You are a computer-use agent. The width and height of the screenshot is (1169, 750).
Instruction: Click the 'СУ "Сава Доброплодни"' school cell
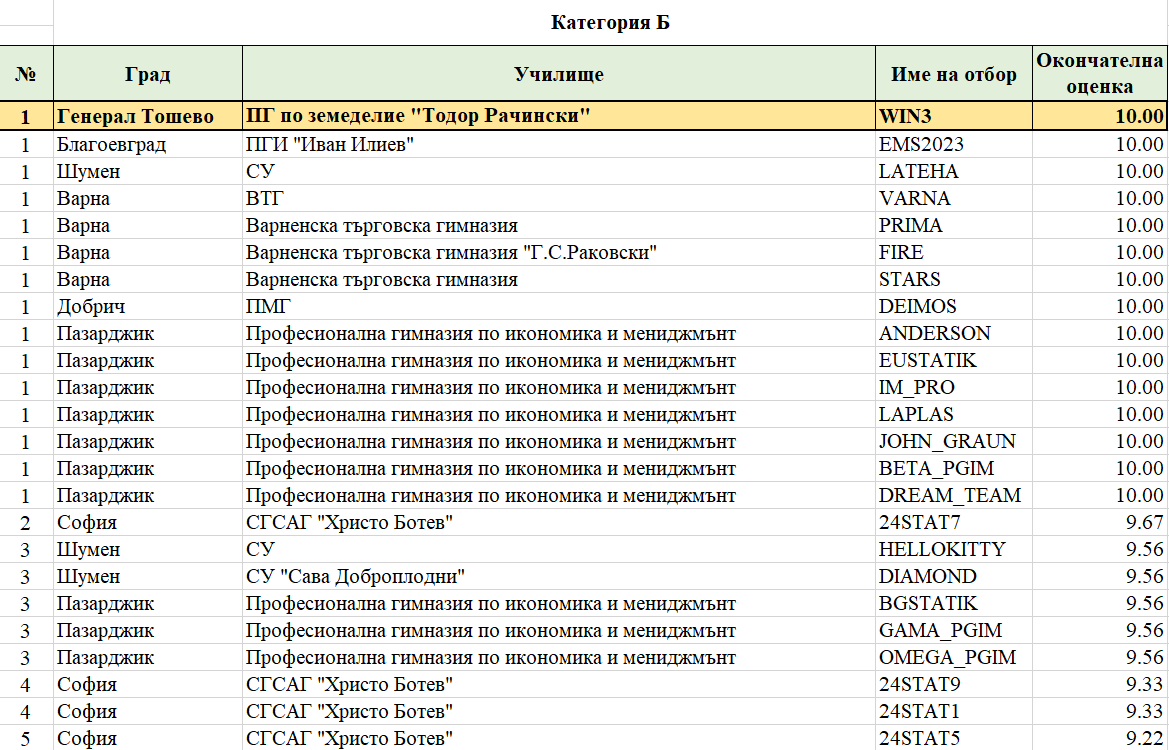tap(558, 576)
